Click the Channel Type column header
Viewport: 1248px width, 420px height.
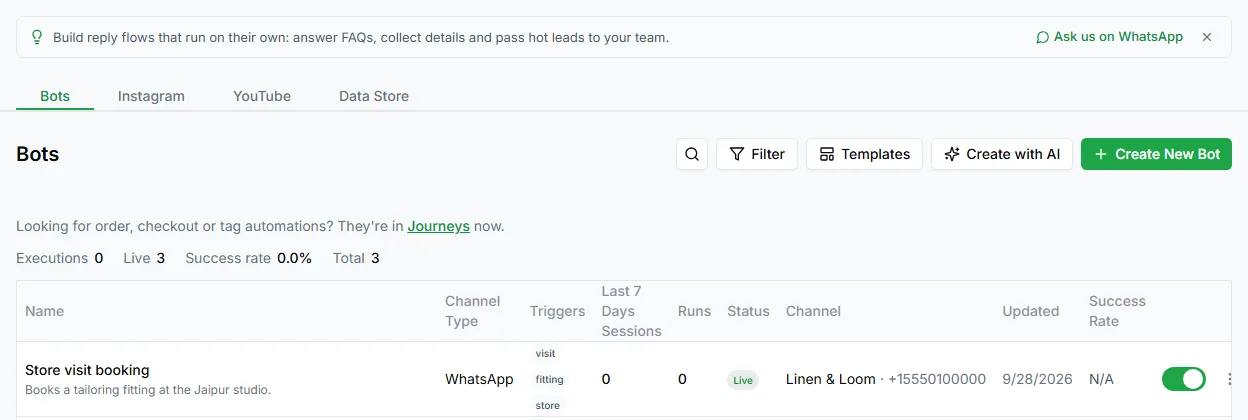473,311
